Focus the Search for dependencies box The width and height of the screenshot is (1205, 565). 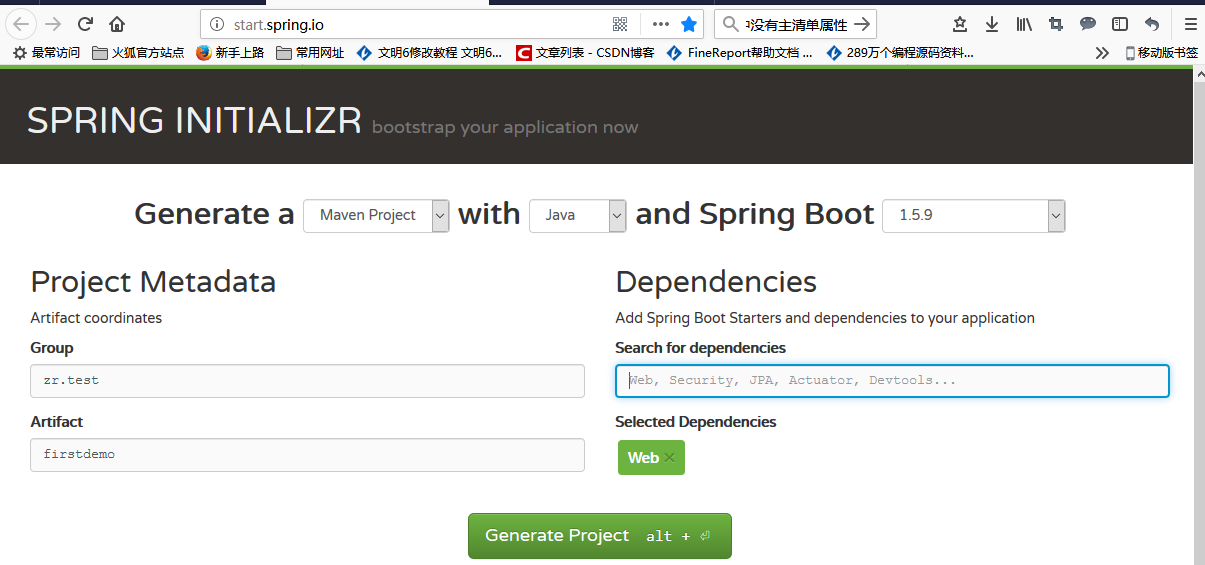pyautogui.click(x=892, y=381)
